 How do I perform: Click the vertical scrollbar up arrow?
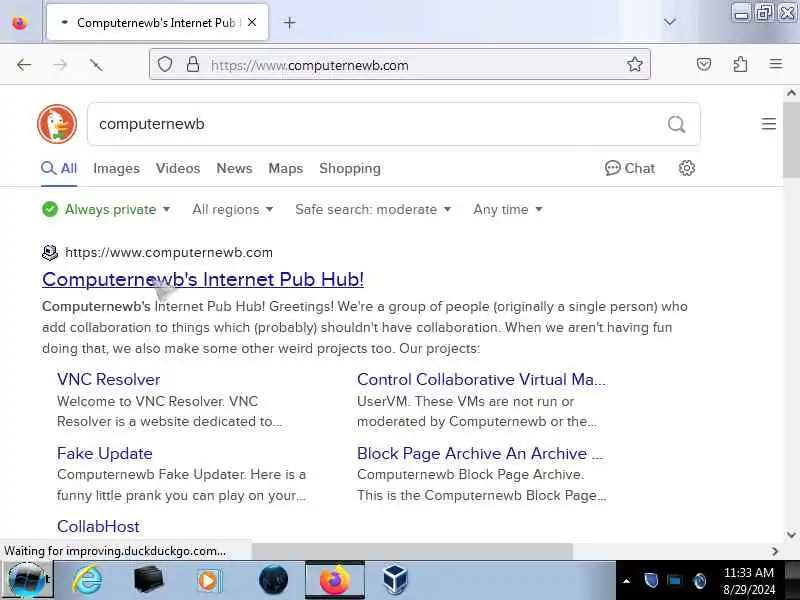pos(791,93)
